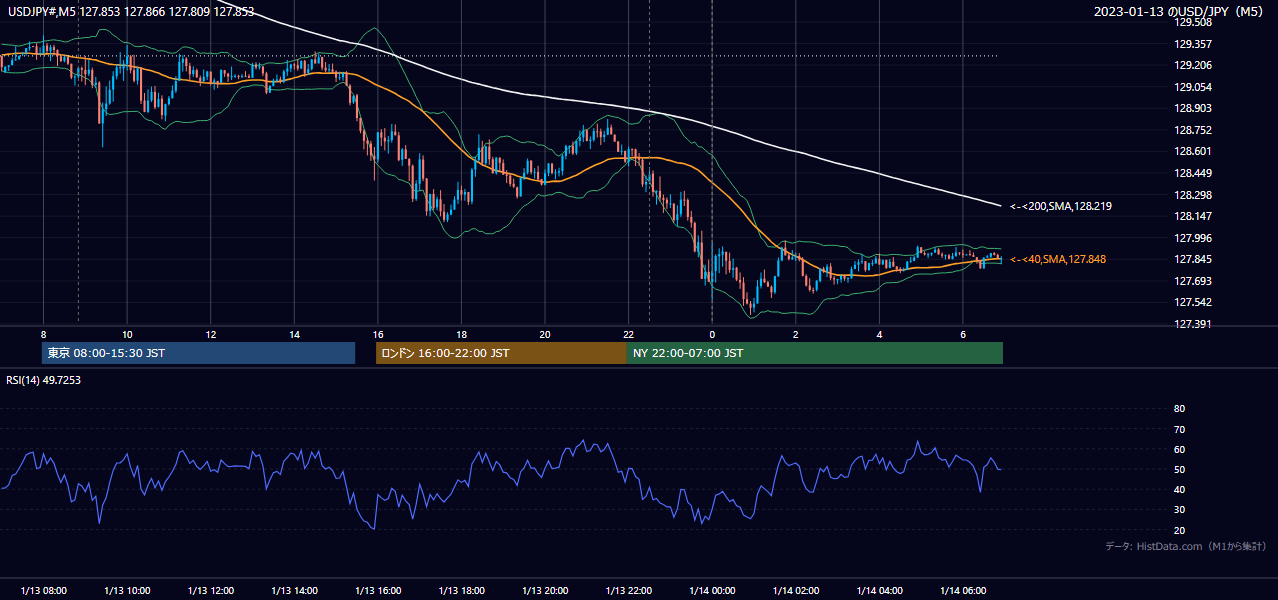Click the 1/13 10:00 date axis label
This screenshot has width=1278, height=600.
point(127,591)
